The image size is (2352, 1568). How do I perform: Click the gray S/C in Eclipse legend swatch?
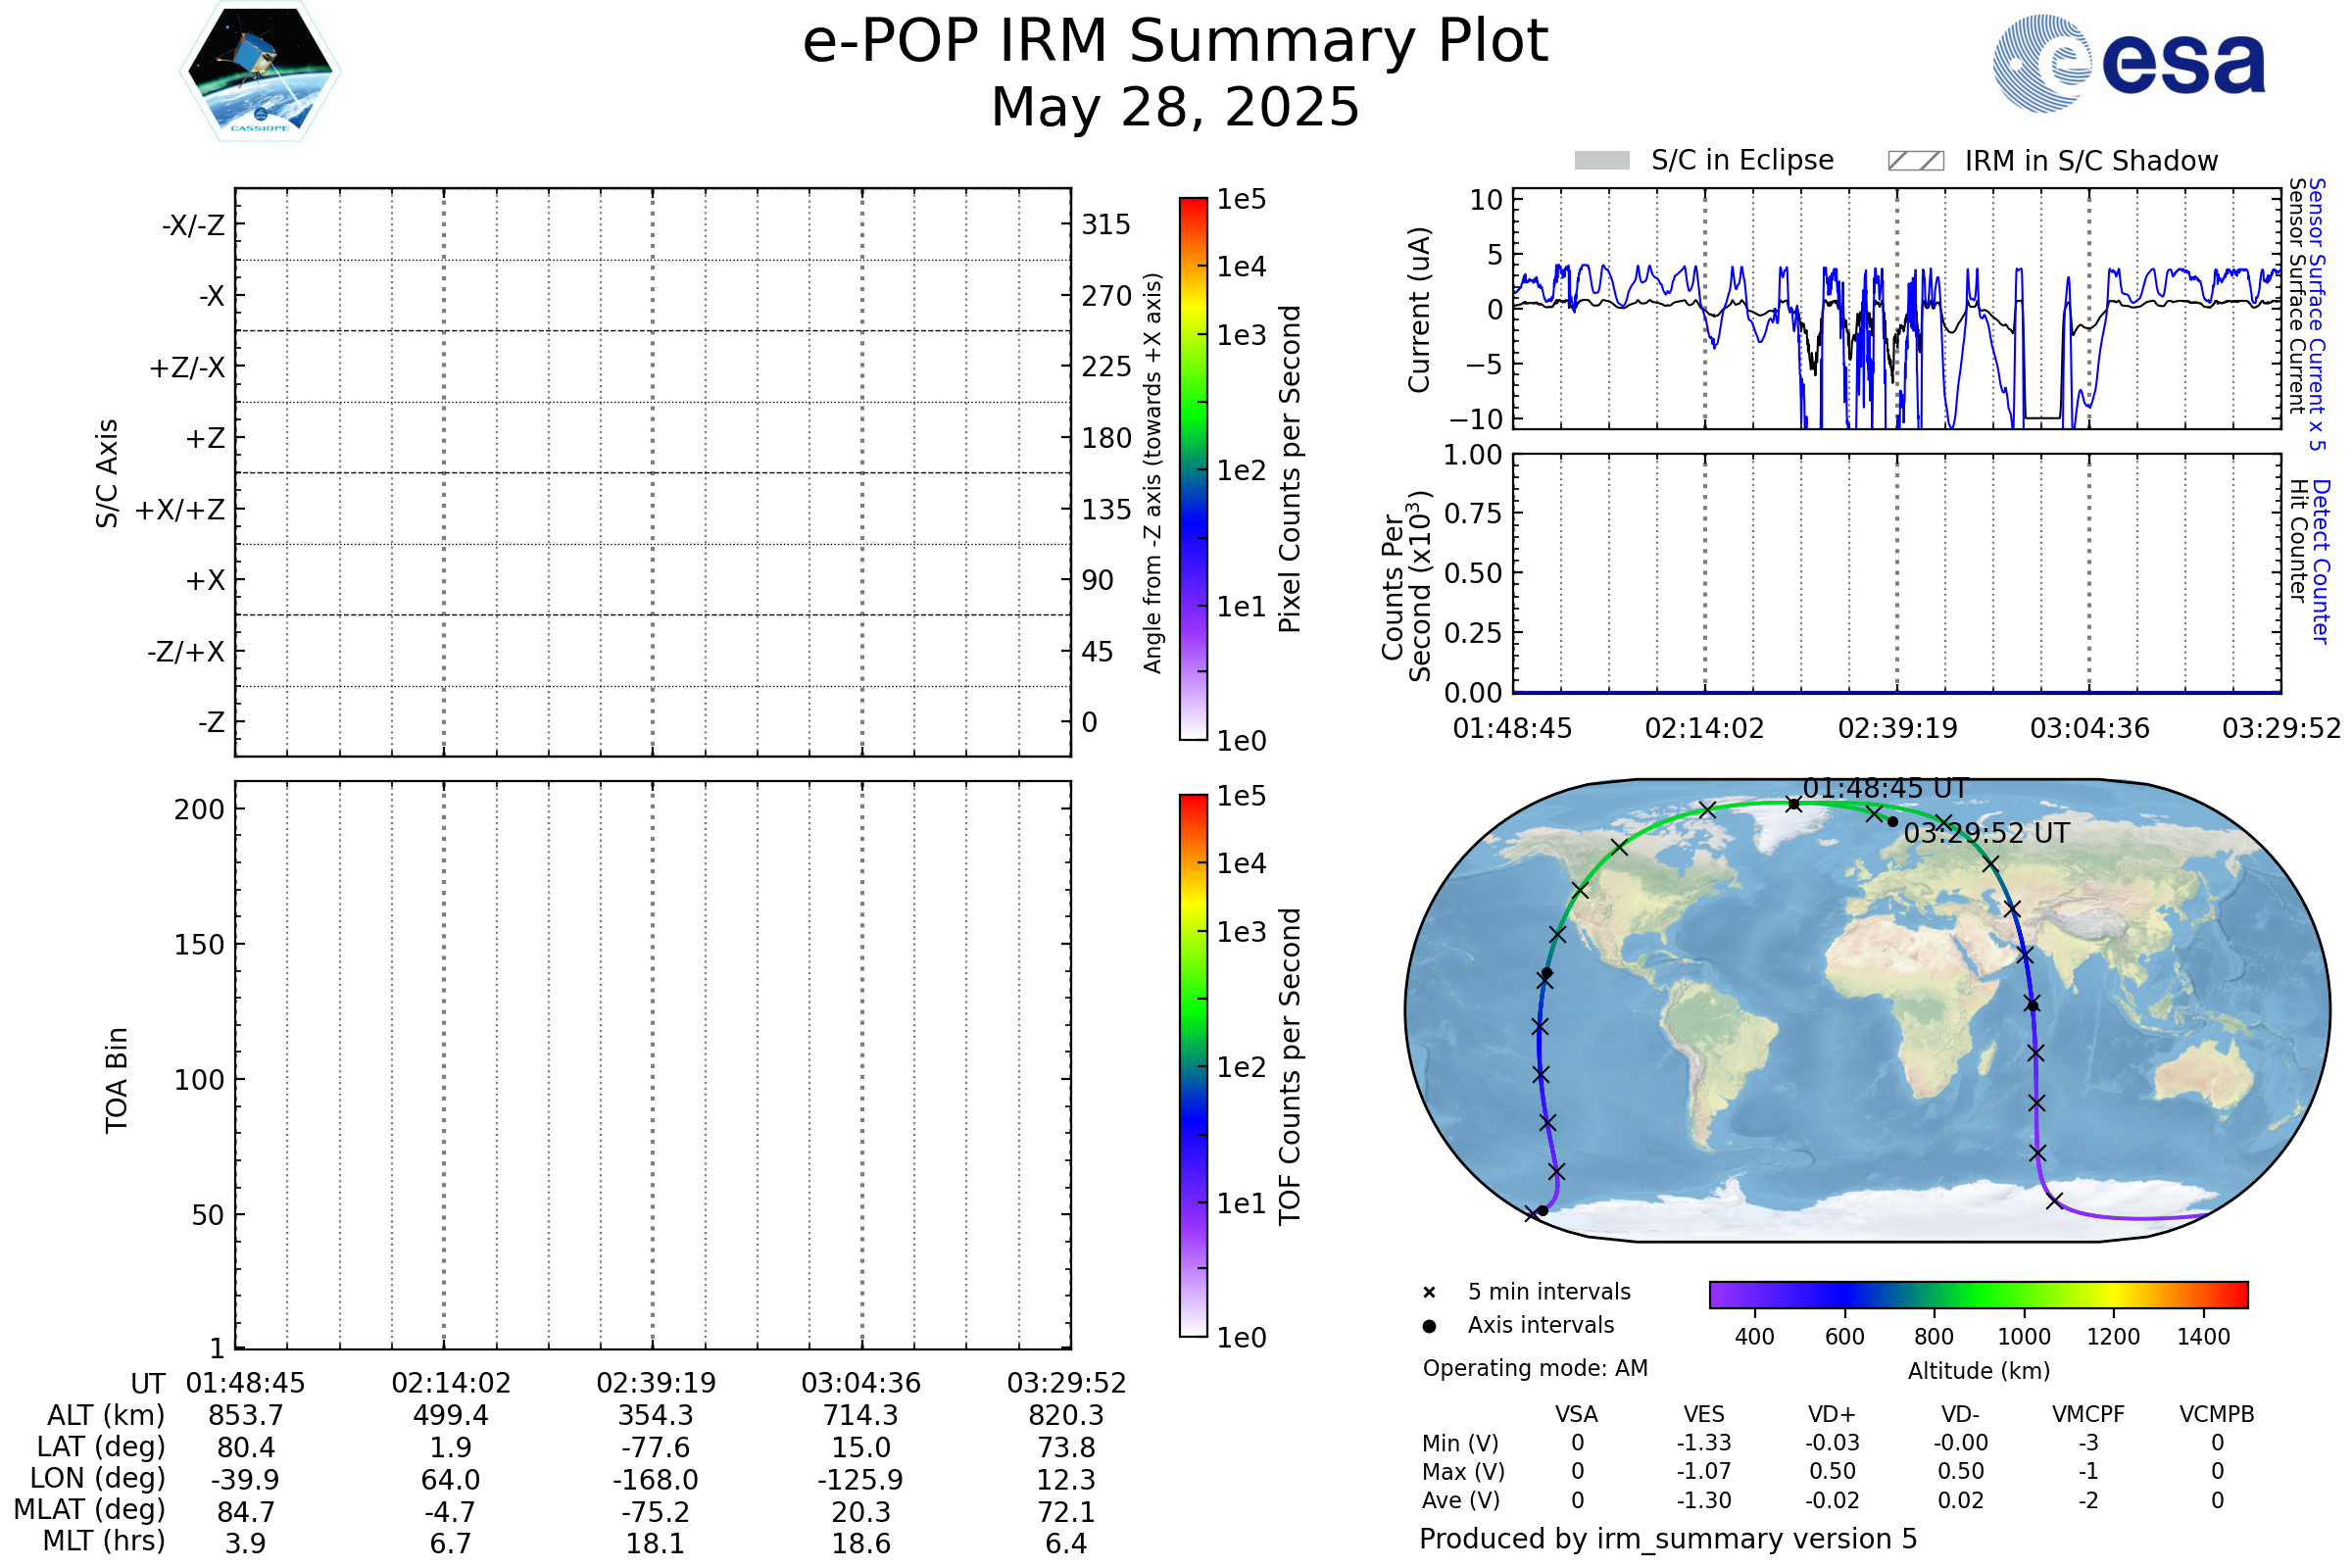[x=1601, y=161]
